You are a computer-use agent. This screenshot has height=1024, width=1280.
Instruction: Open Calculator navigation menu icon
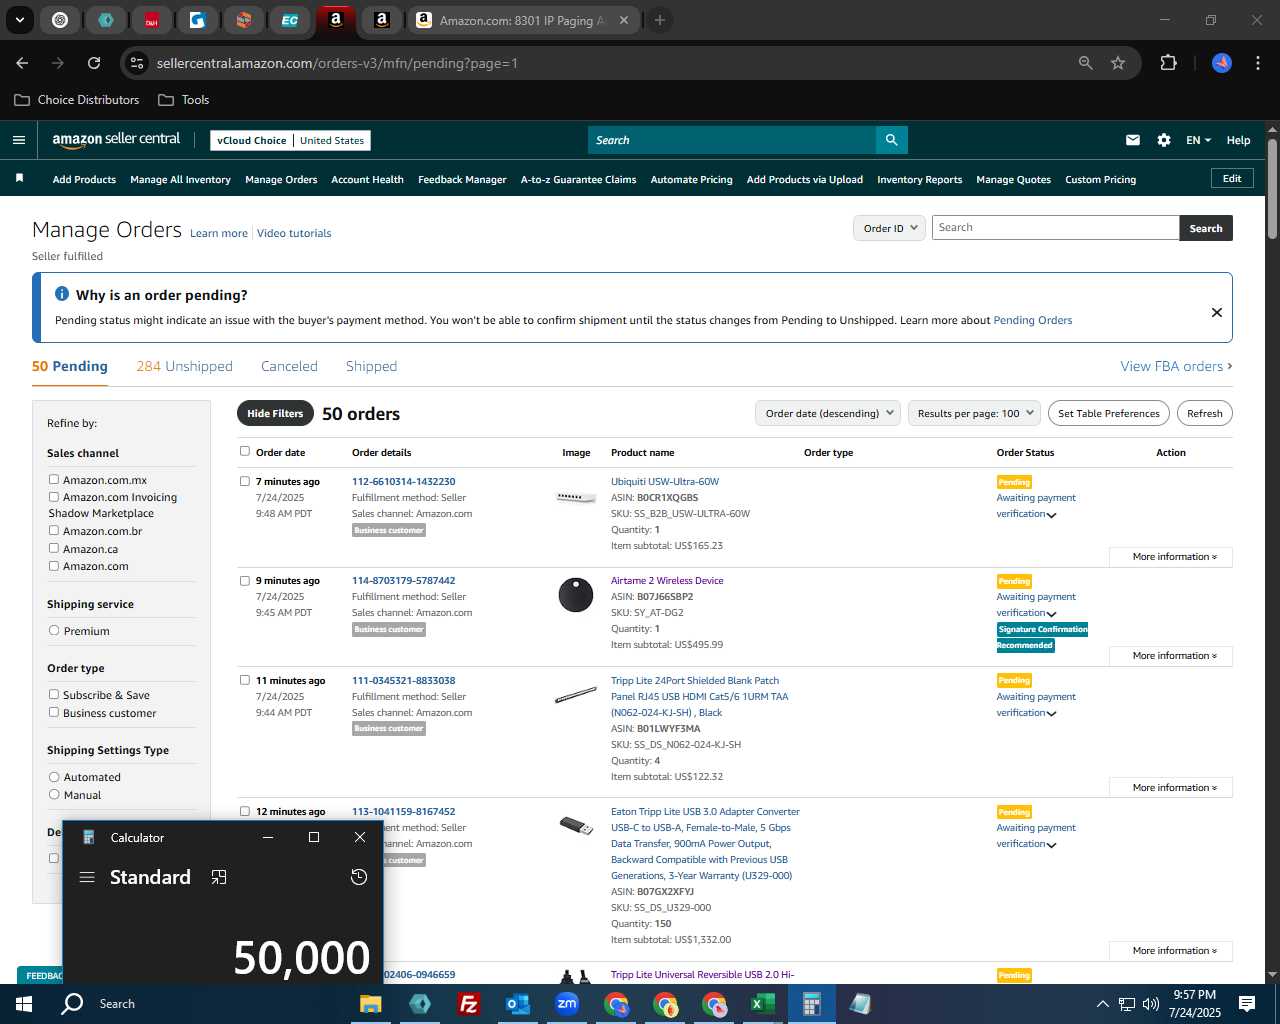click(x=87, y=877)
